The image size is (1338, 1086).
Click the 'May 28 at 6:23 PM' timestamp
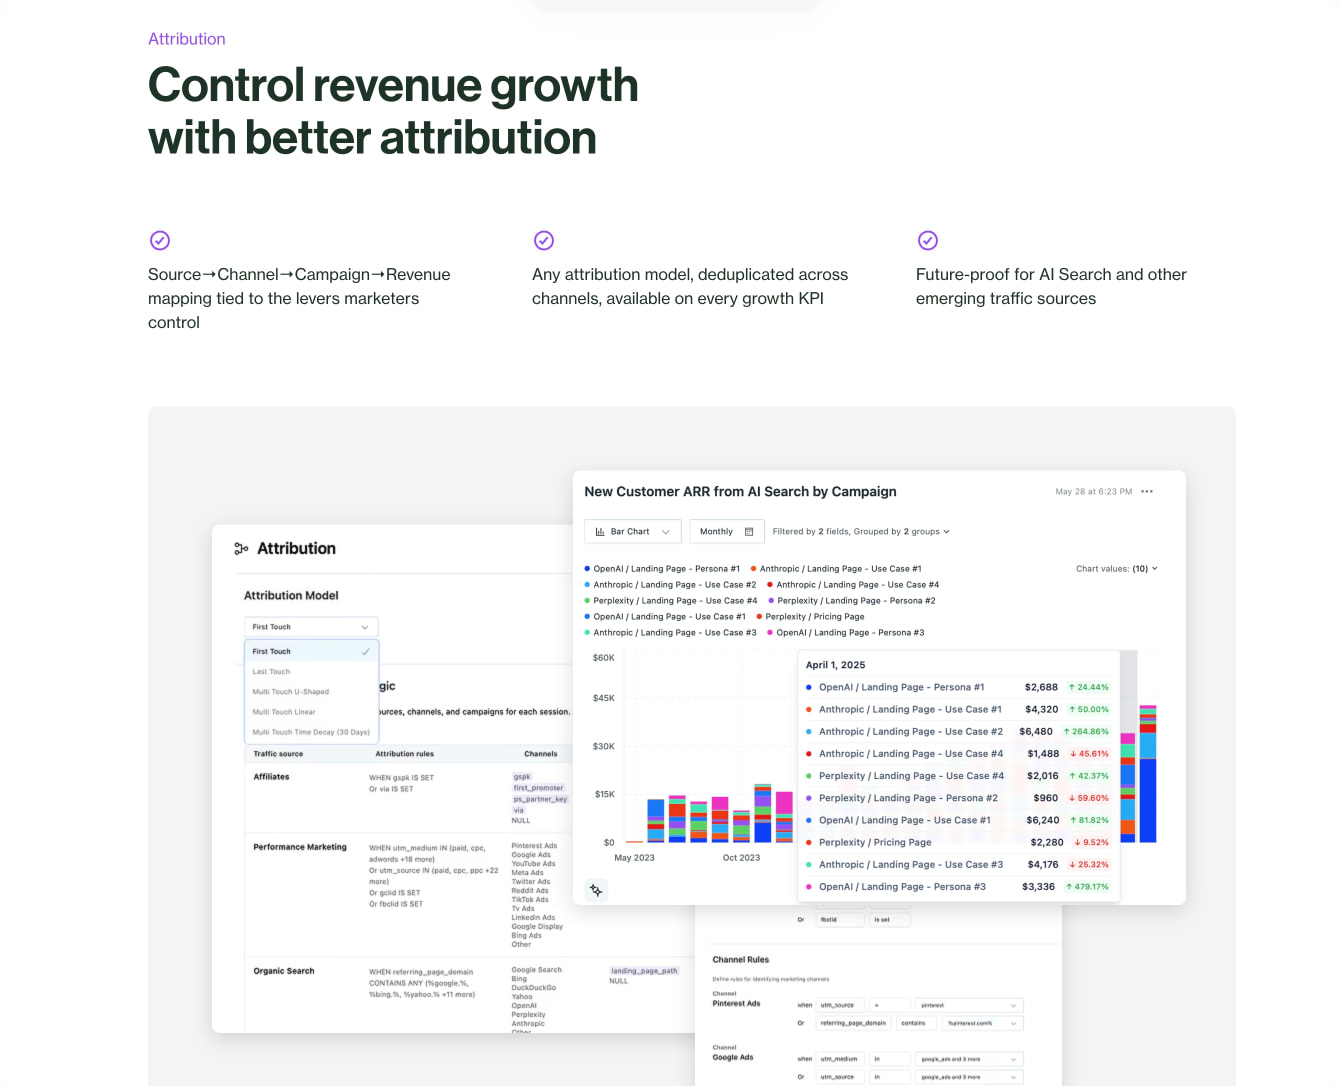(1094, 491)
